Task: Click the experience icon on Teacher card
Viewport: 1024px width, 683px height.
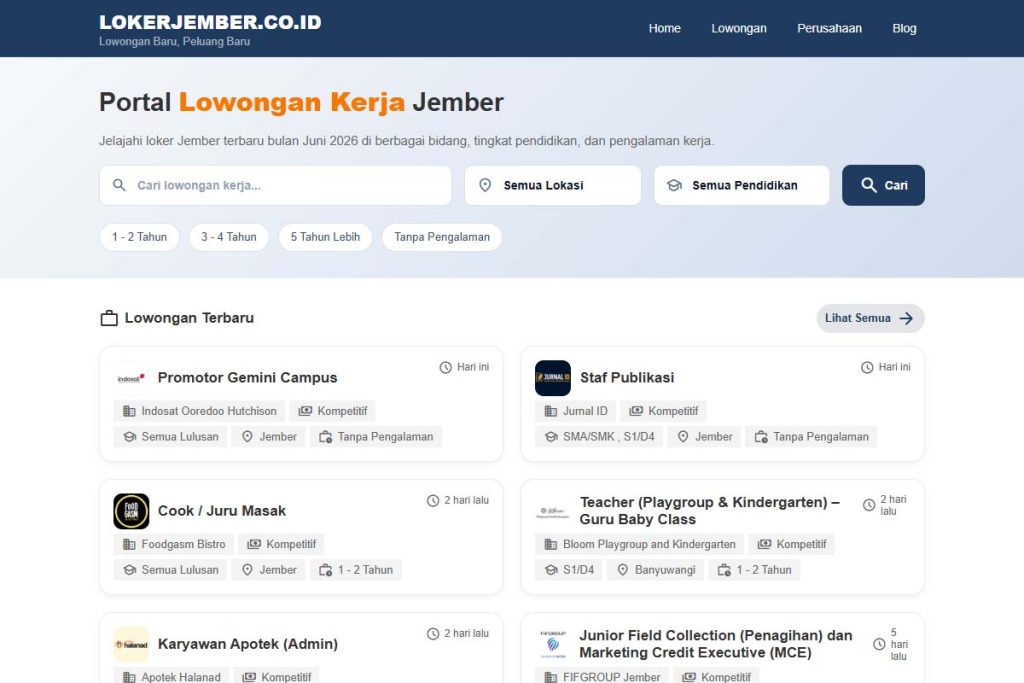Action: coord(724,570)
